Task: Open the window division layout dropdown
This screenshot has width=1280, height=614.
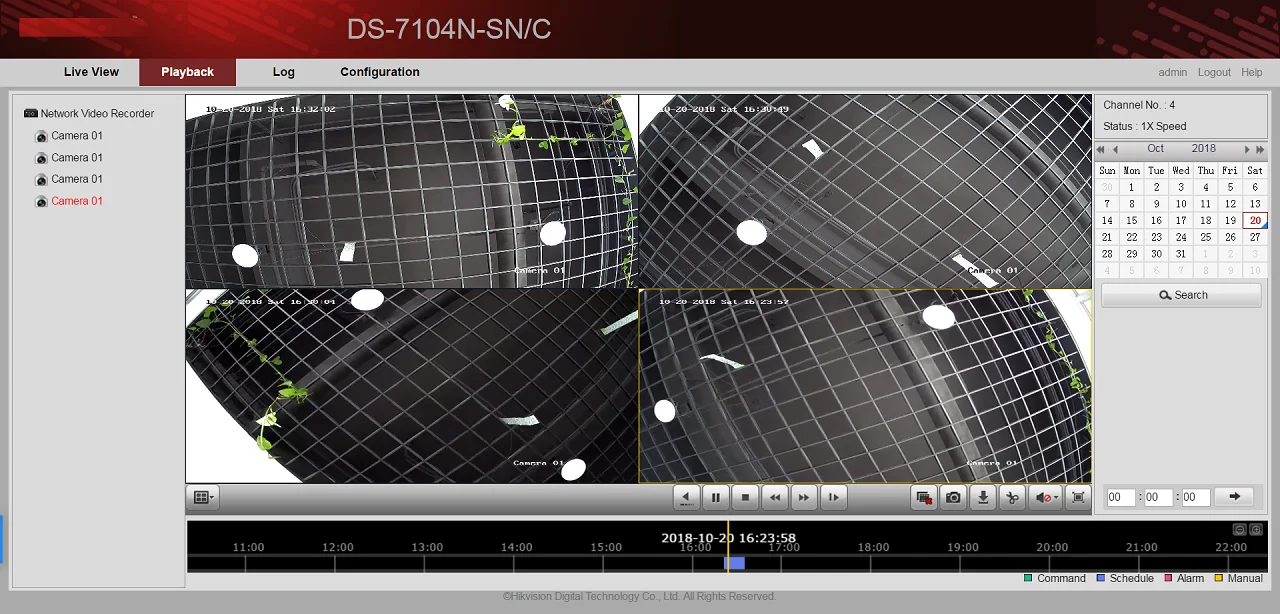Action: coord(203,497)
